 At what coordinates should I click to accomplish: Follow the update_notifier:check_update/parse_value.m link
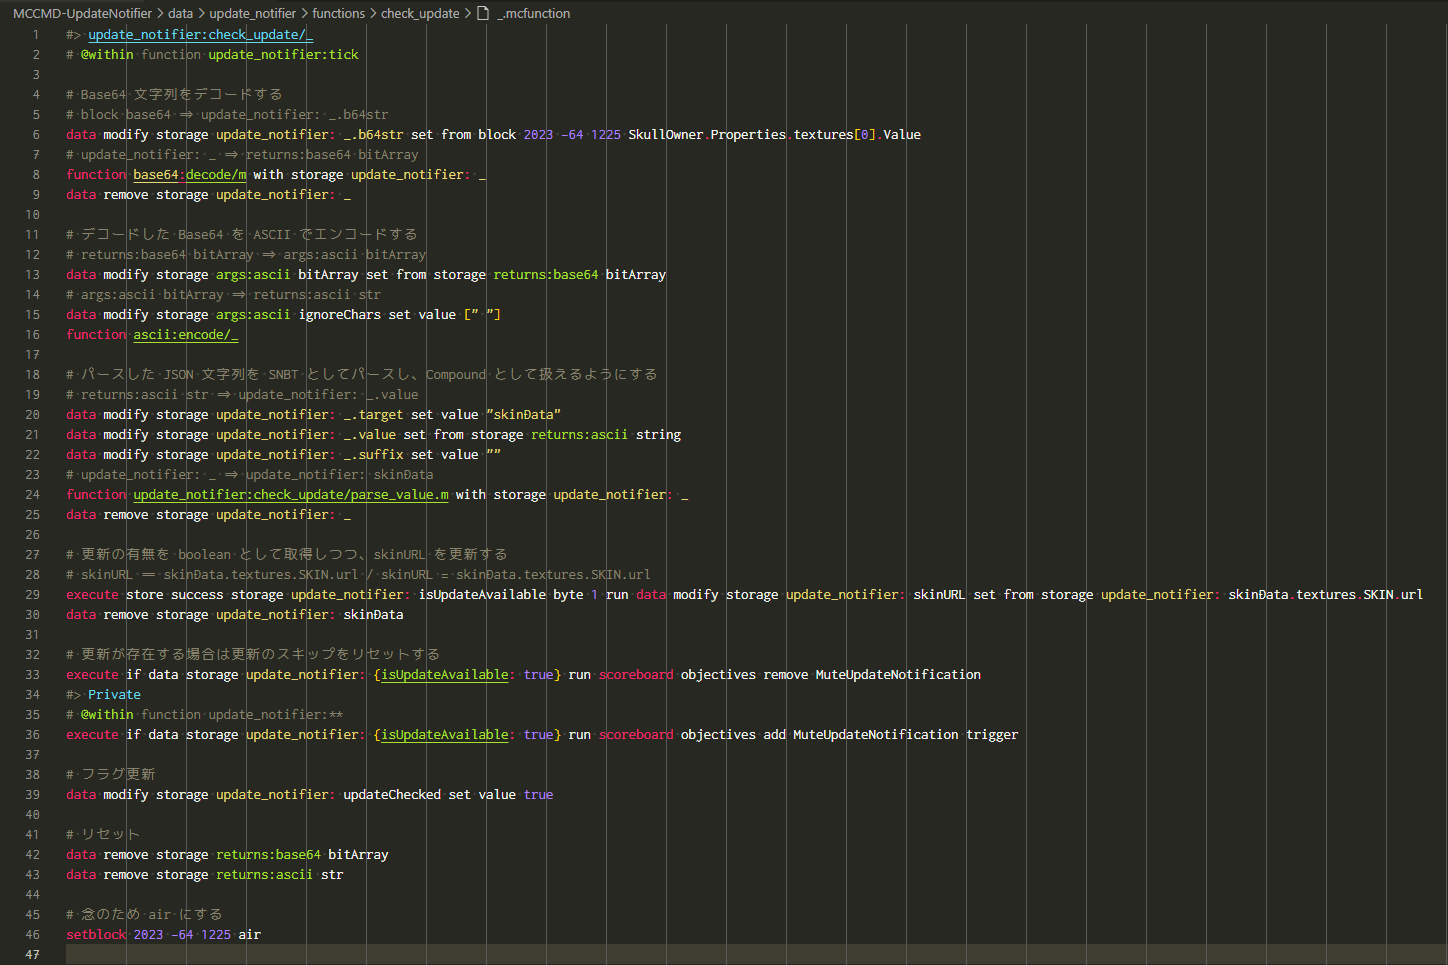(291, 494)
